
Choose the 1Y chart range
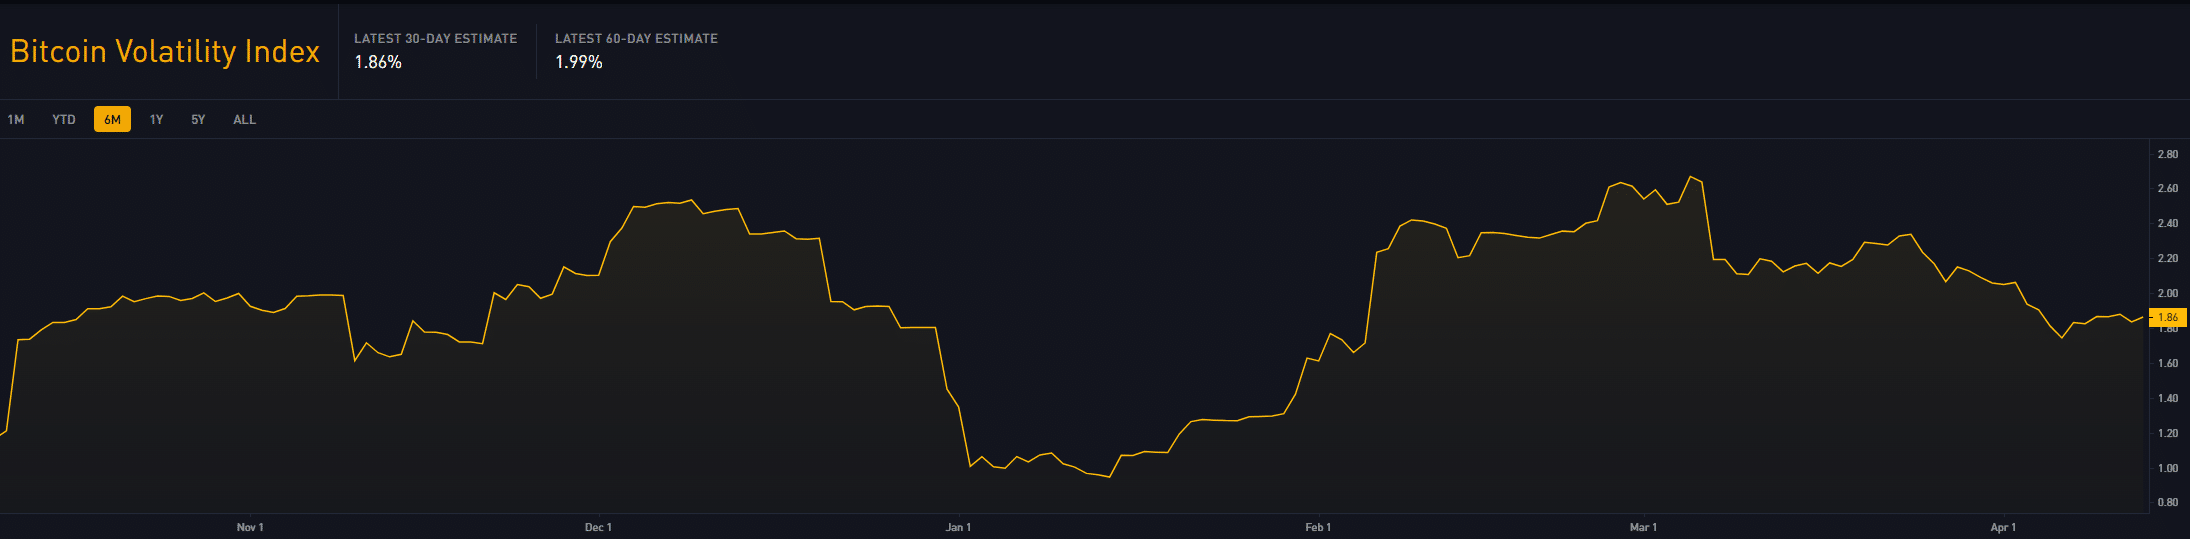pos(156,120)
